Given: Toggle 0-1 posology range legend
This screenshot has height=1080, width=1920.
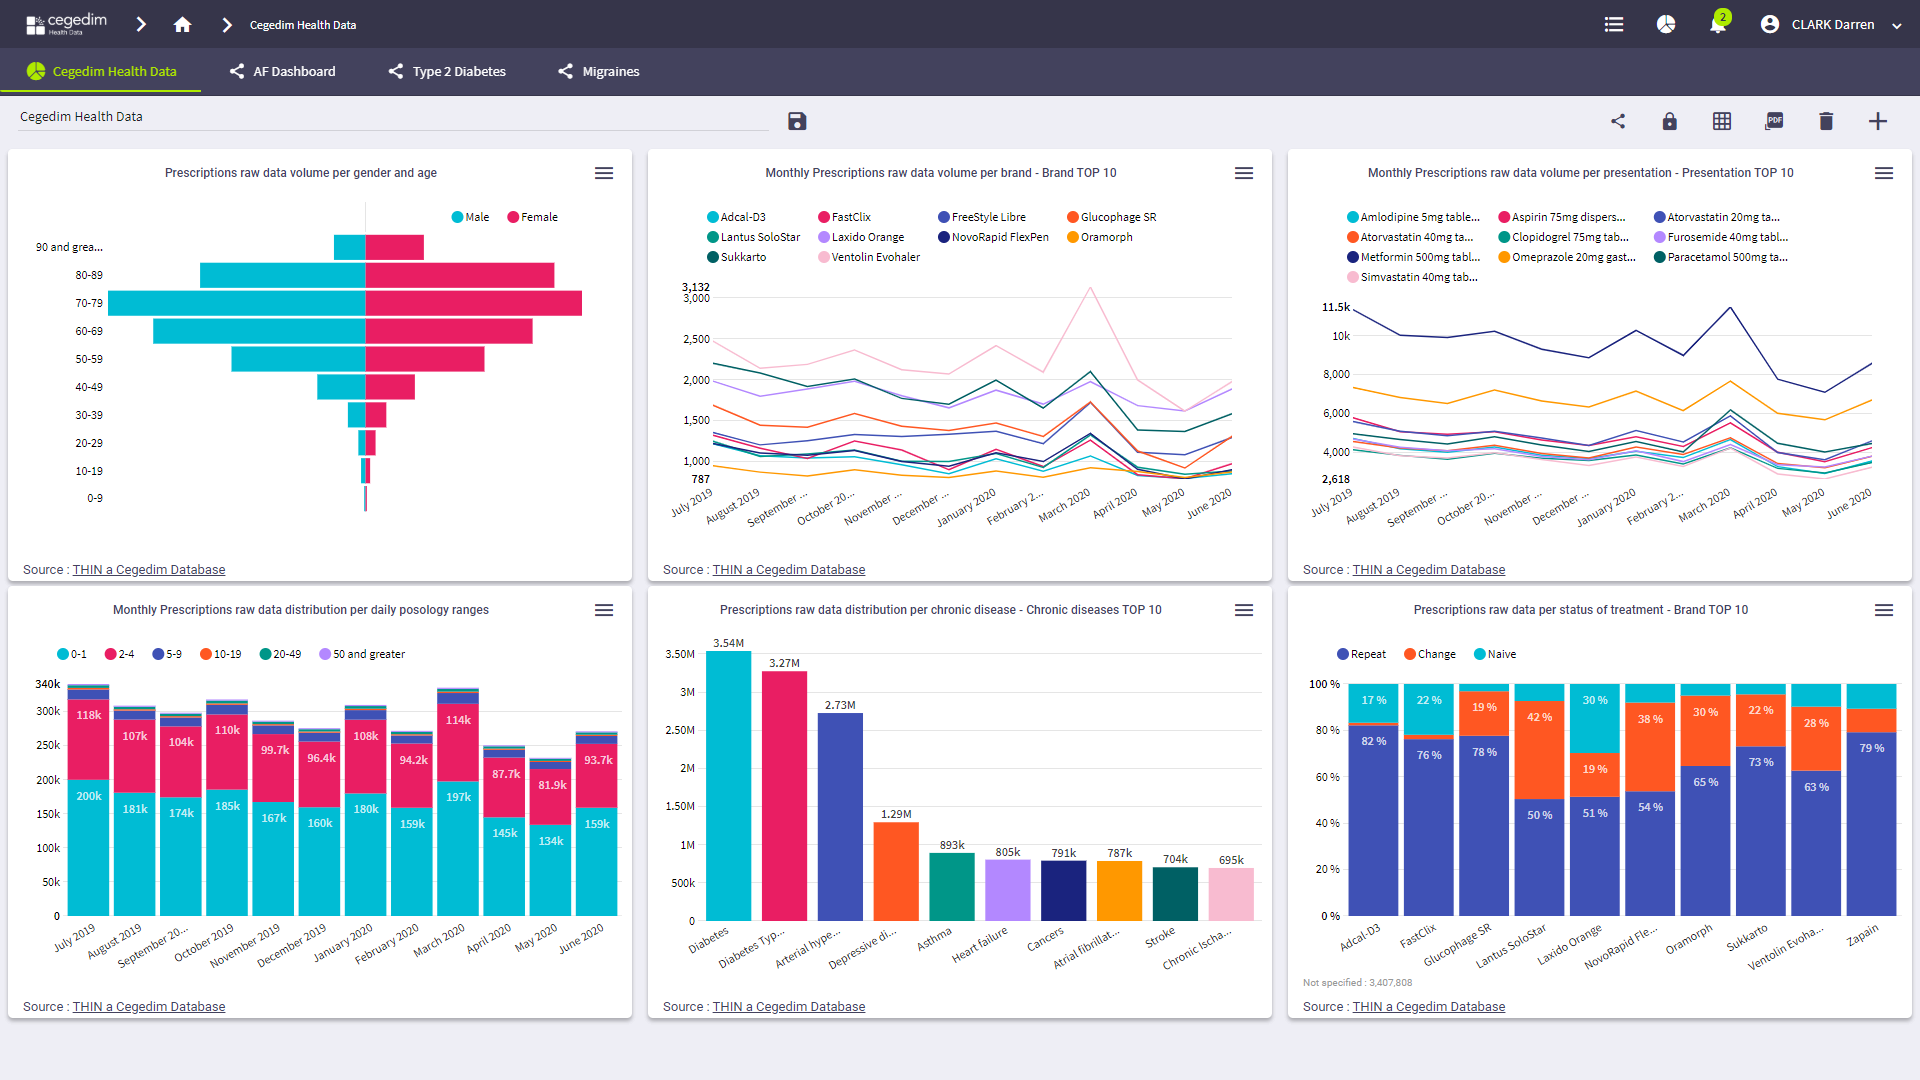Looking at the screenshot, I should (72, 654).
